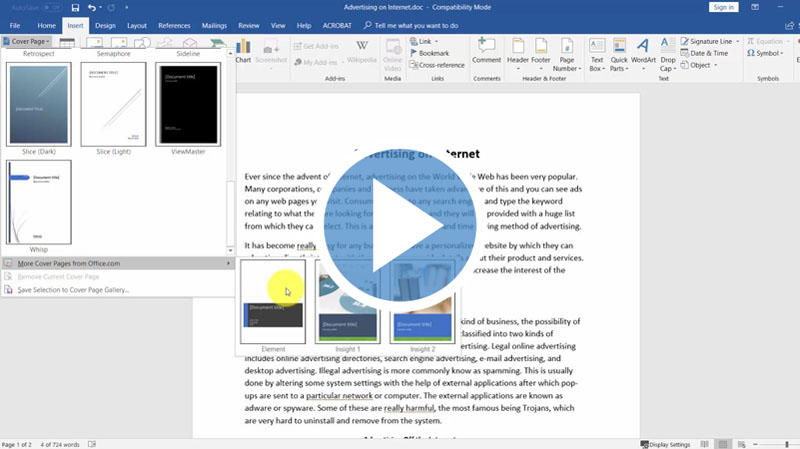Image resolution: width=800 pixels, height=449 pixels.
Task: Click the Bookmark button
Action: pyautogui.click(x=433, y=53)
